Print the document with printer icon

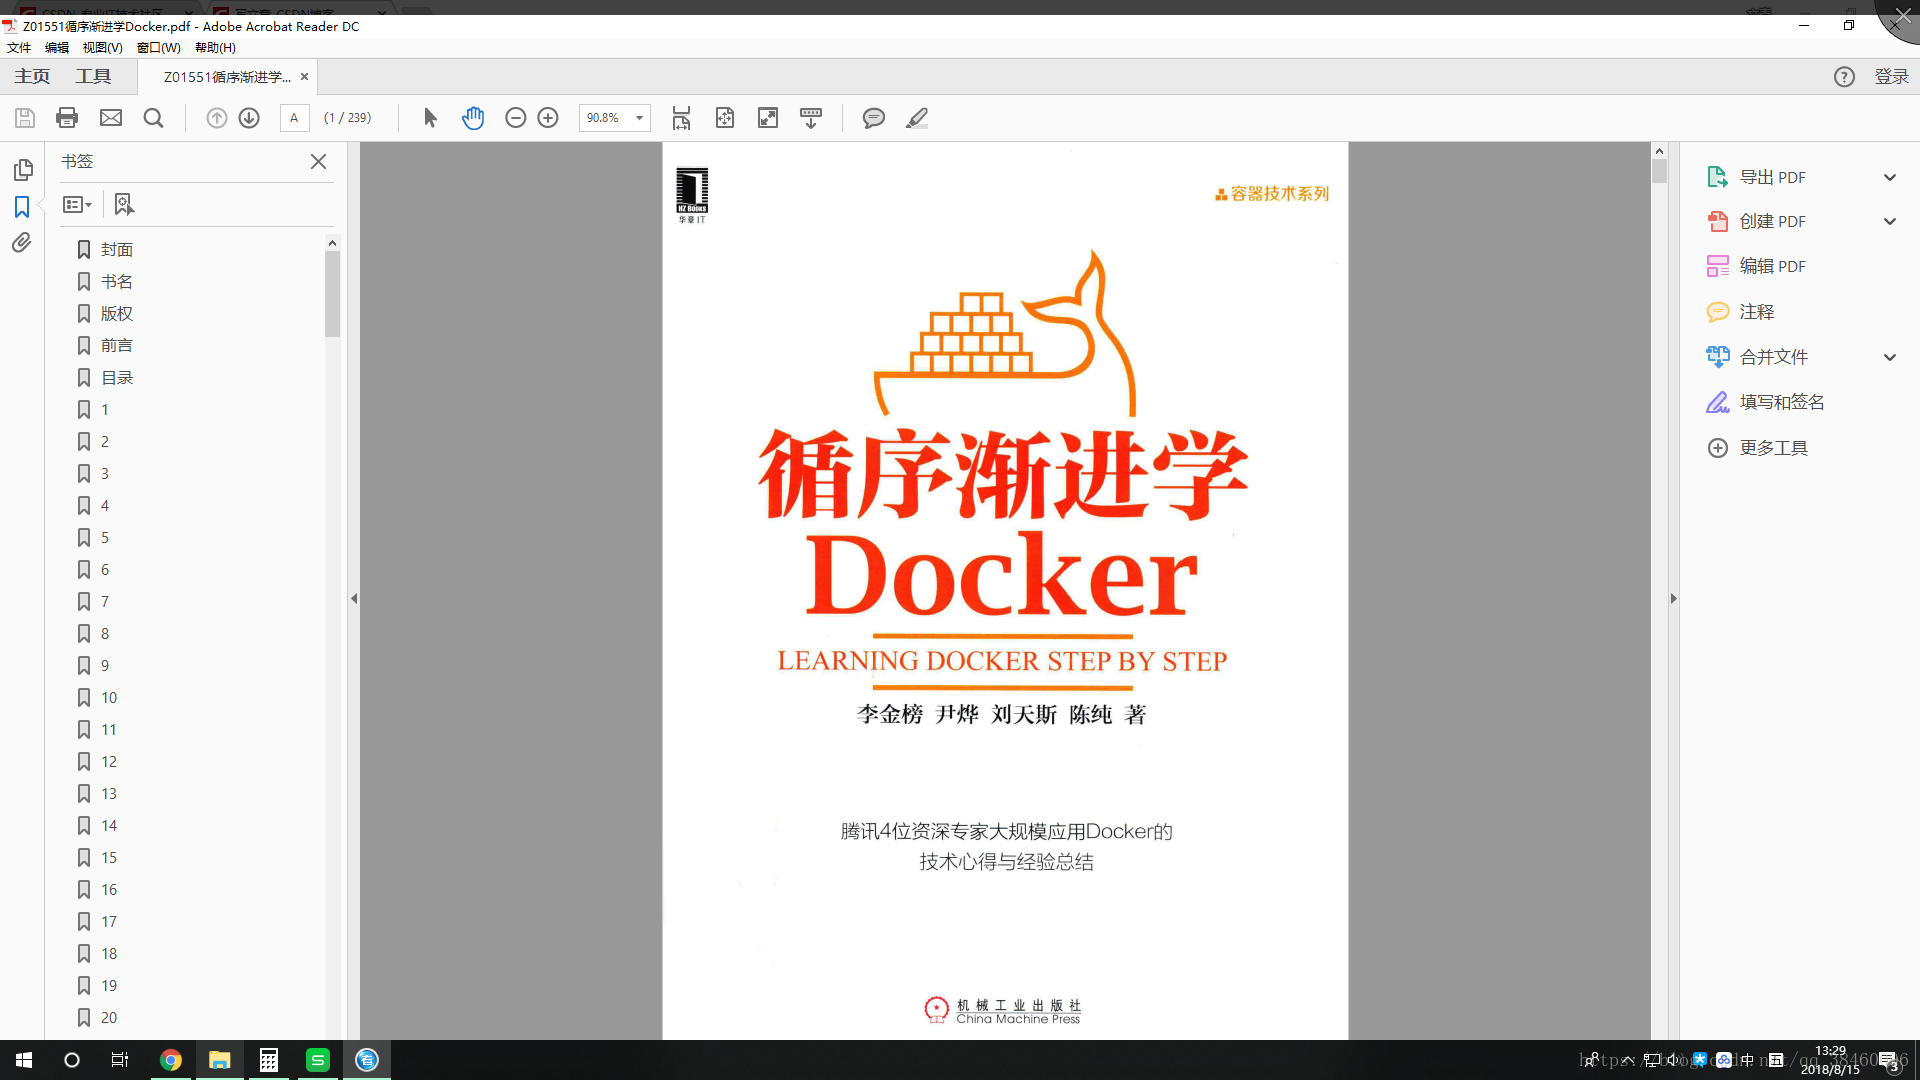tap(67, 118)
